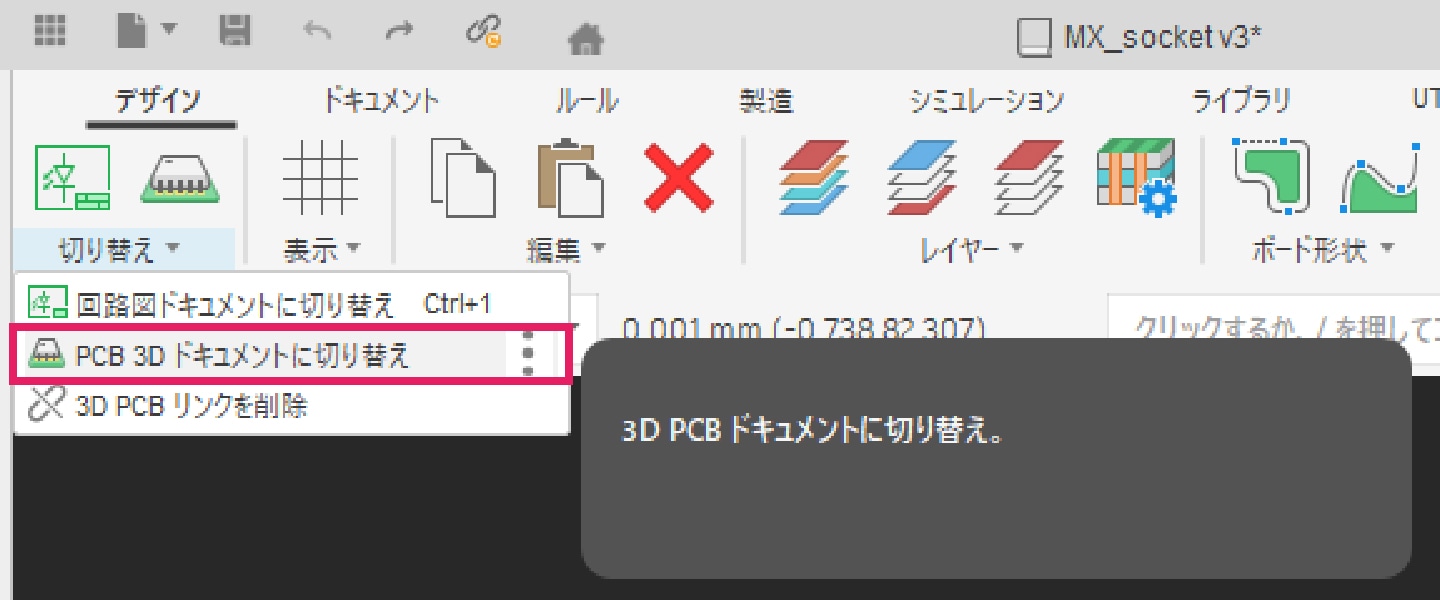Choose 3D PCB リンクを削除 menu entry
The height and width of the screenshot is (600, 1440).
point(190,406)
